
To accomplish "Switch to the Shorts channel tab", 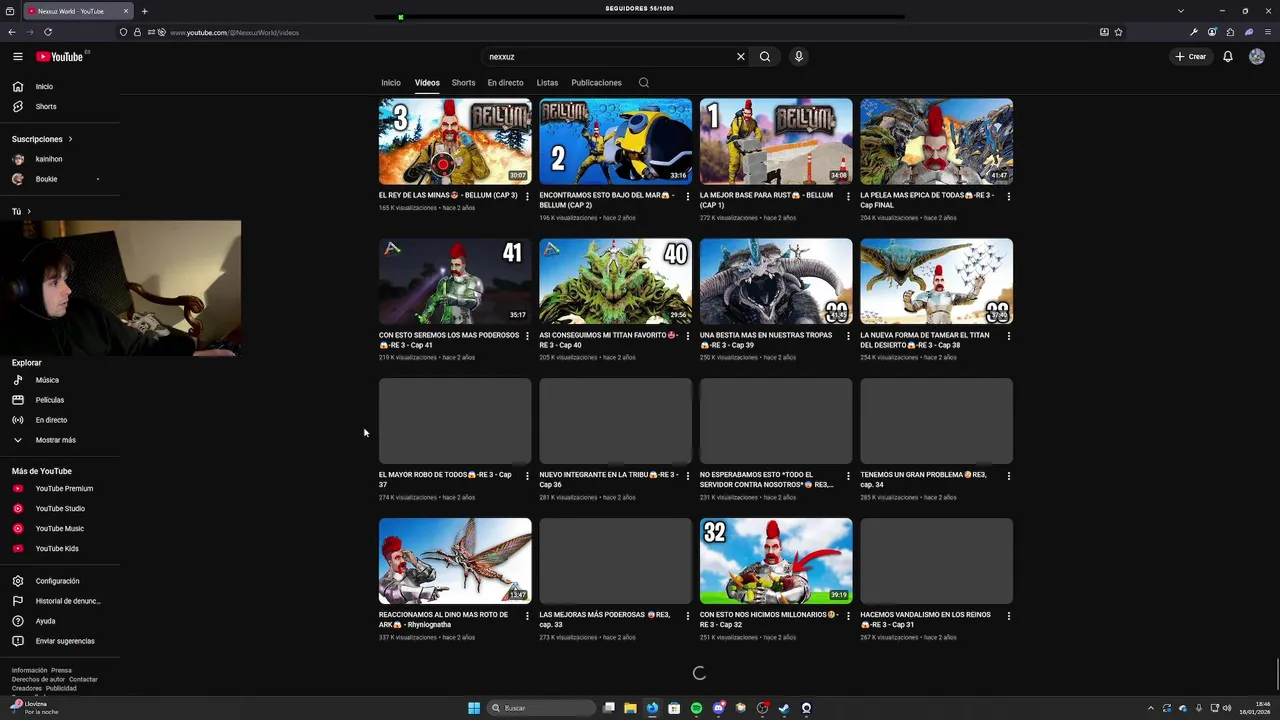I will click(x=463, y=83).
